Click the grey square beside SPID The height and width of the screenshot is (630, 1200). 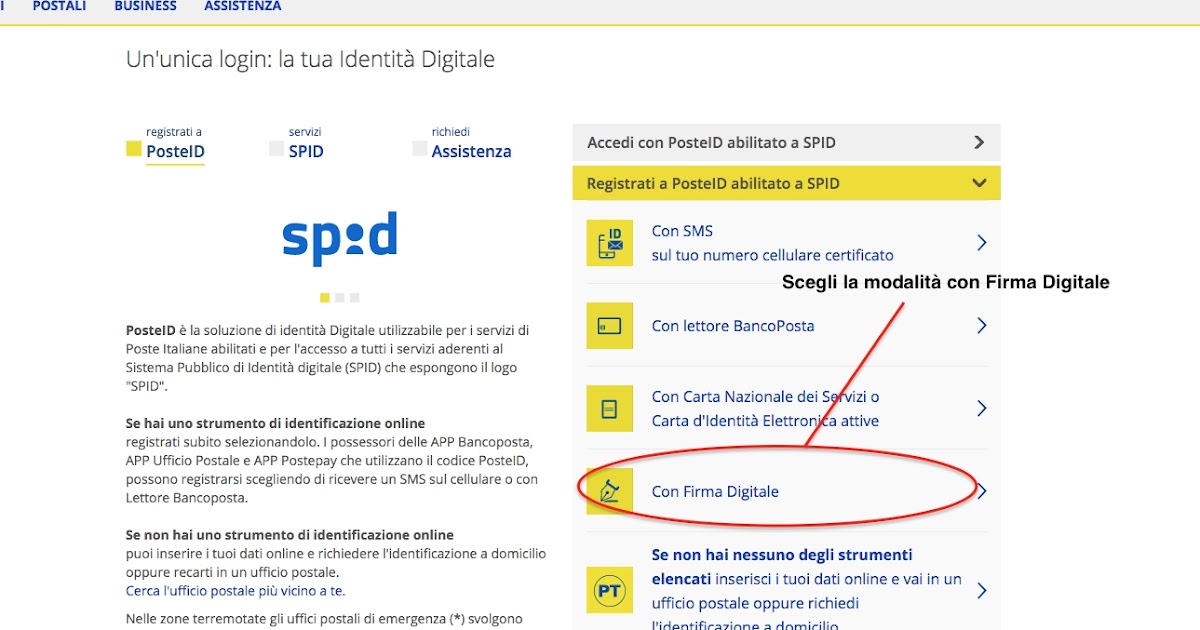(x=276, y=149)
